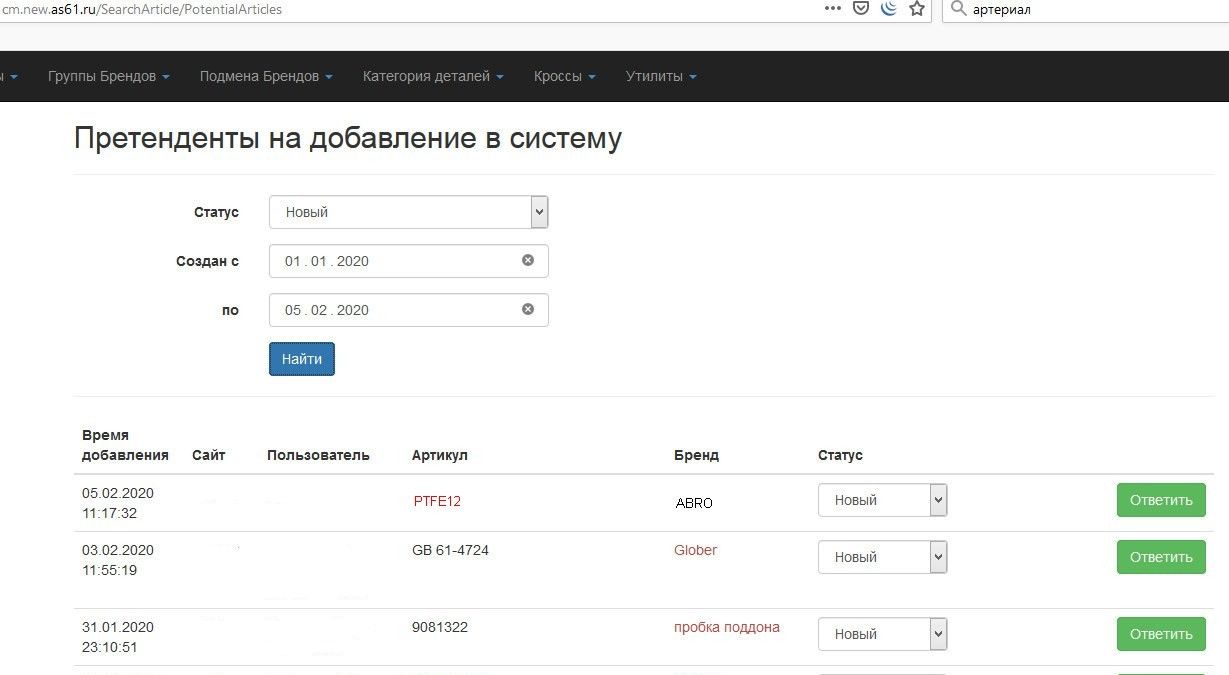This screenshot has height=675, width=1229.
Task: Open the Группы Брендов menu
Action: [108, 76]
